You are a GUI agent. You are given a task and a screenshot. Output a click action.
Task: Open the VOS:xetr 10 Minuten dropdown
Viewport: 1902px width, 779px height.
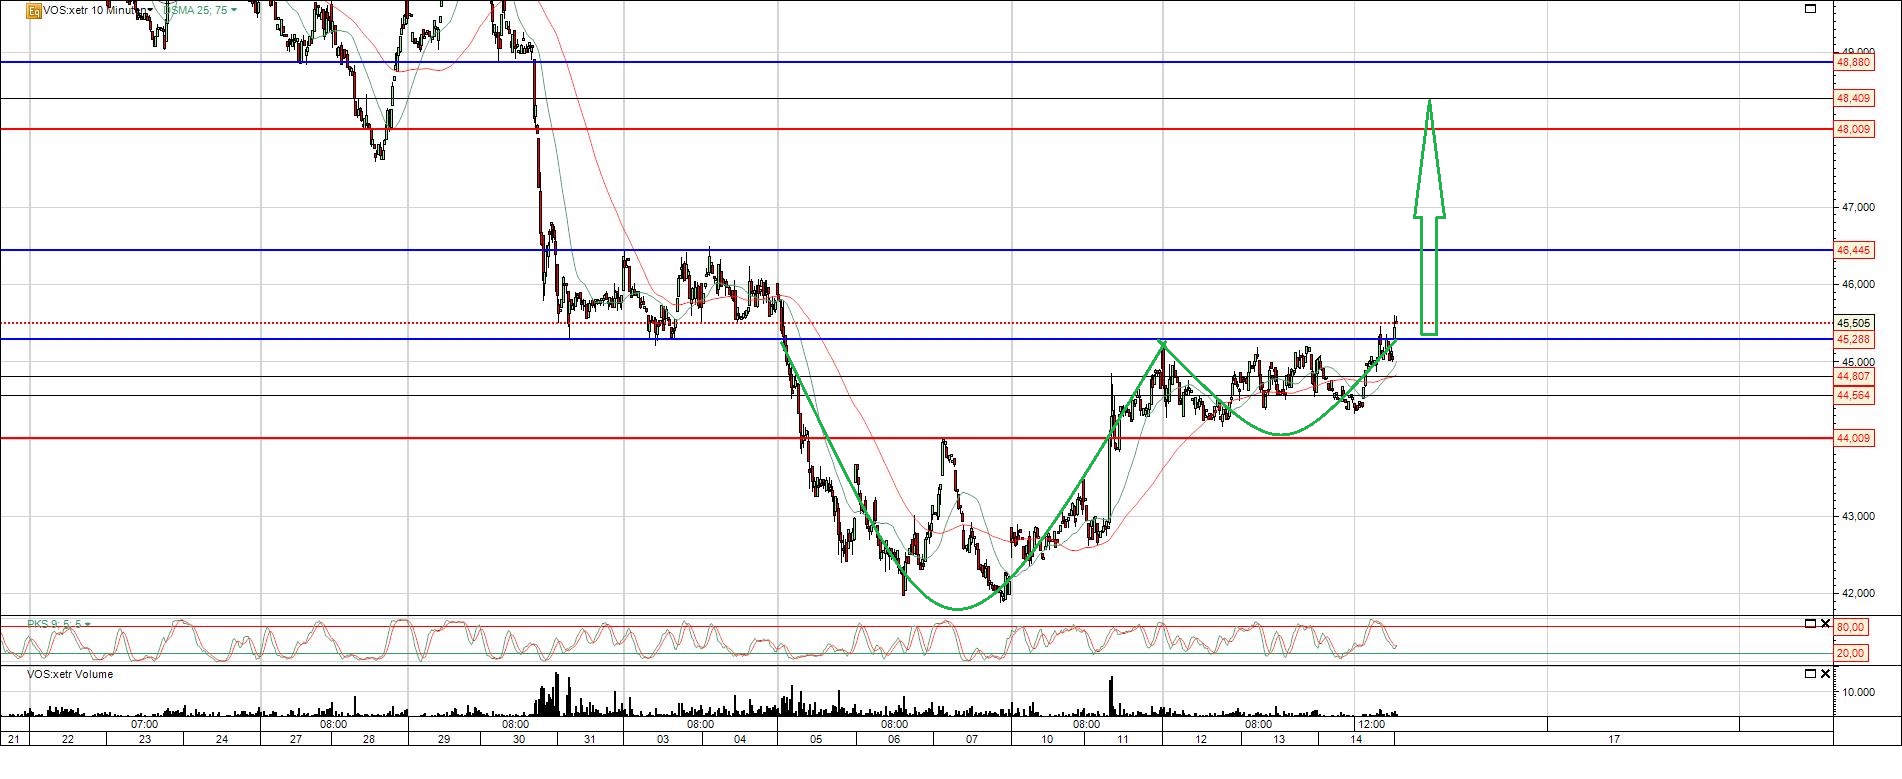pyautogui.click(x=150, y=10)
